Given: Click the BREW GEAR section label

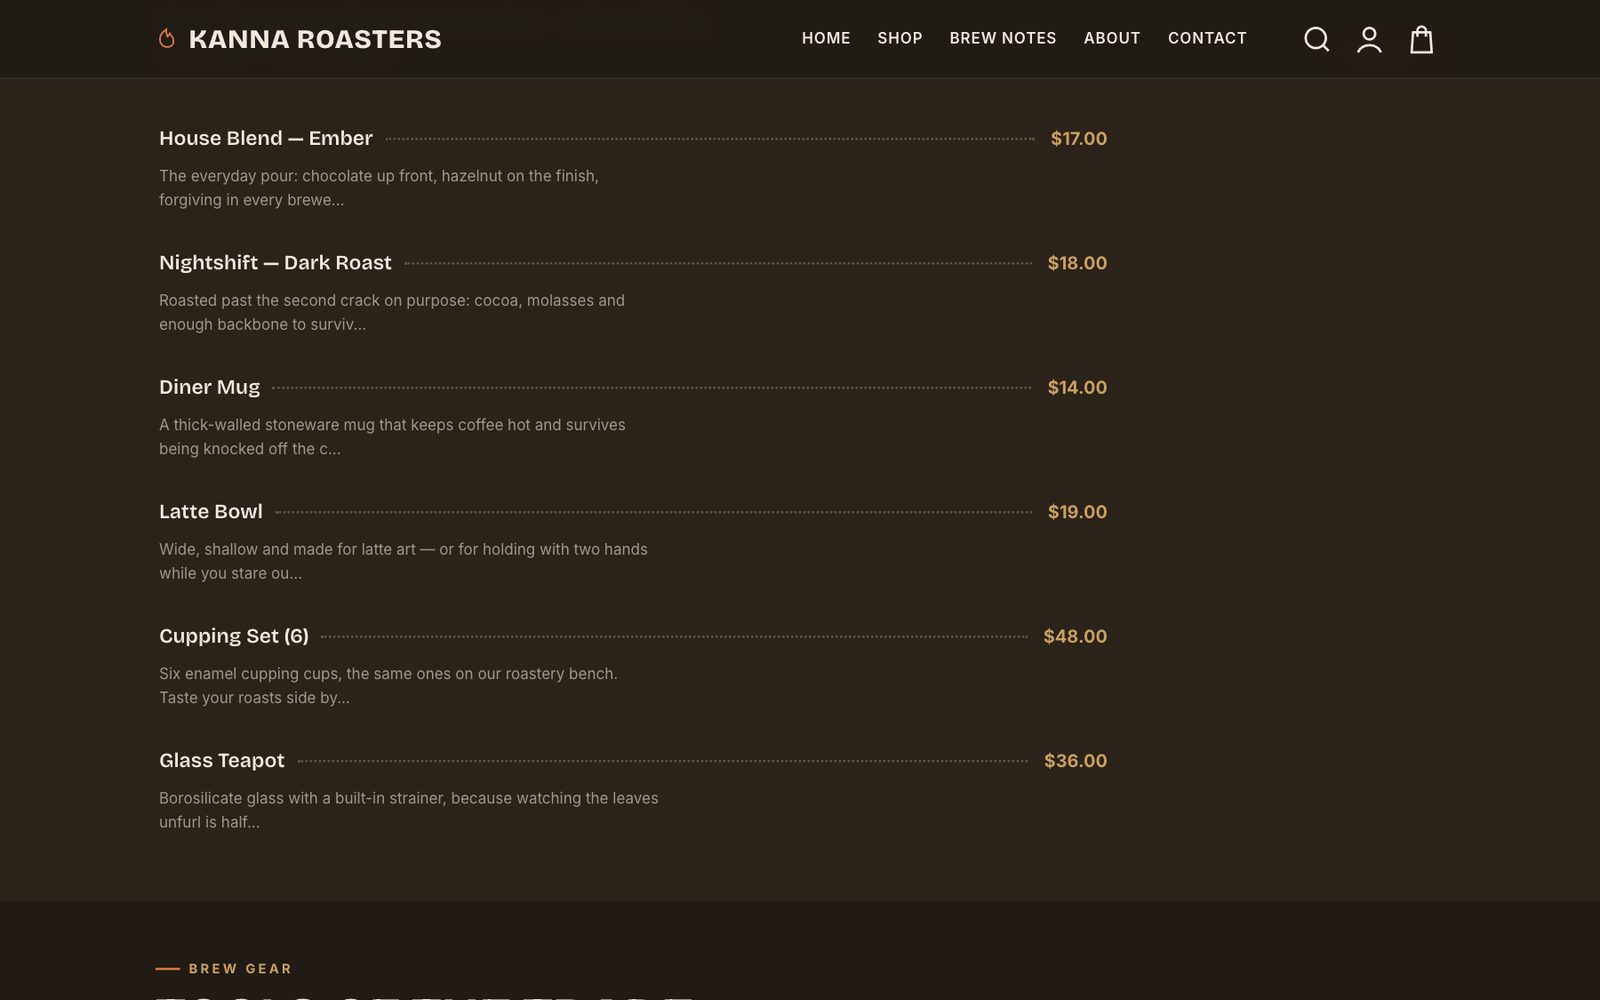Looking at the screenshot, I should coord(240,968).
